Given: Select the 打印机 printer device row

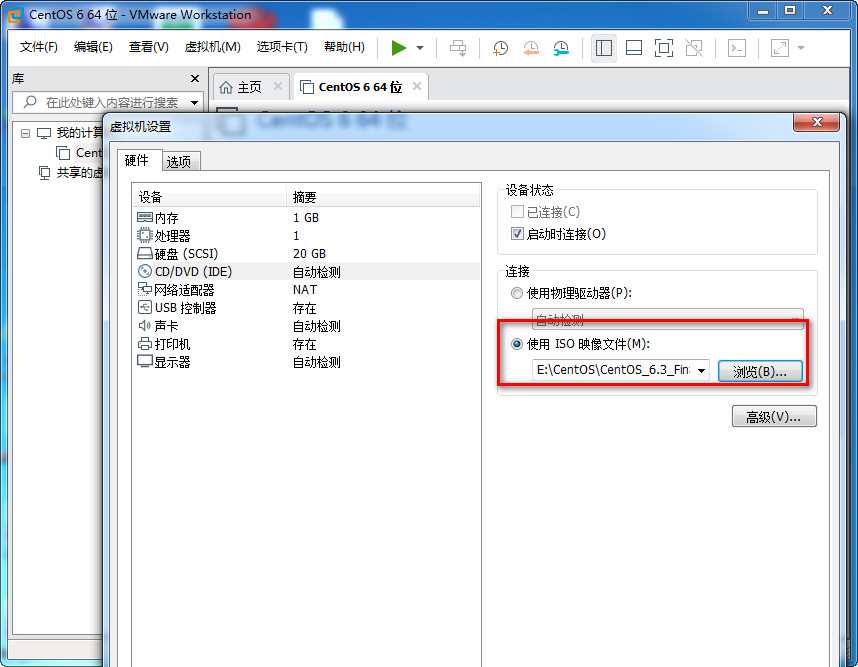Looking at the screenshot, I should coord(306,344).
